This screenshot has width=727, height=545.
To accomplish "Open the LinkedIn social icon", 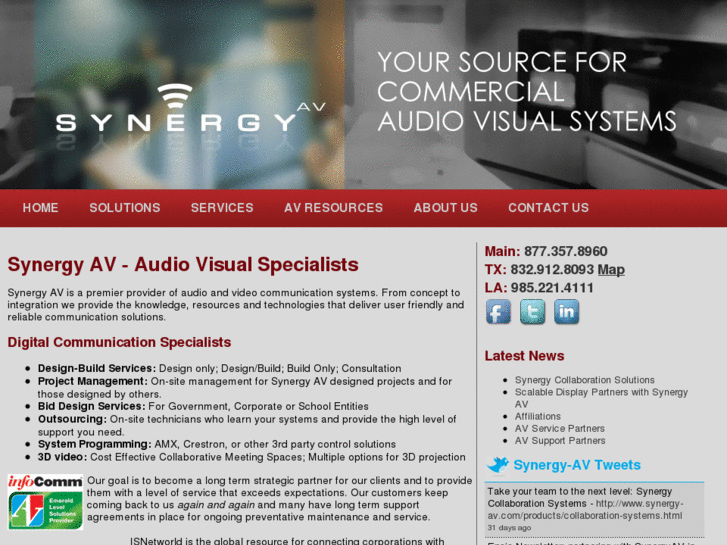I will (567, 312).
